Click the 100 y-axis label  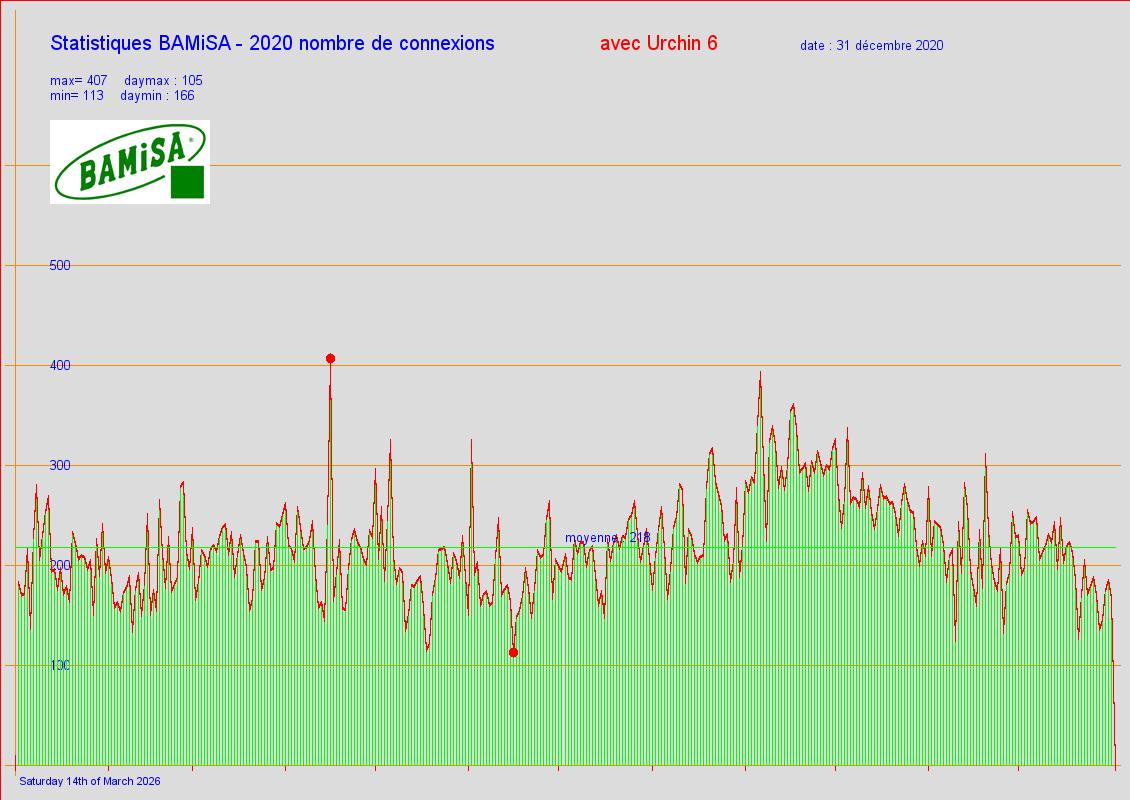click(x=60, y=665)
